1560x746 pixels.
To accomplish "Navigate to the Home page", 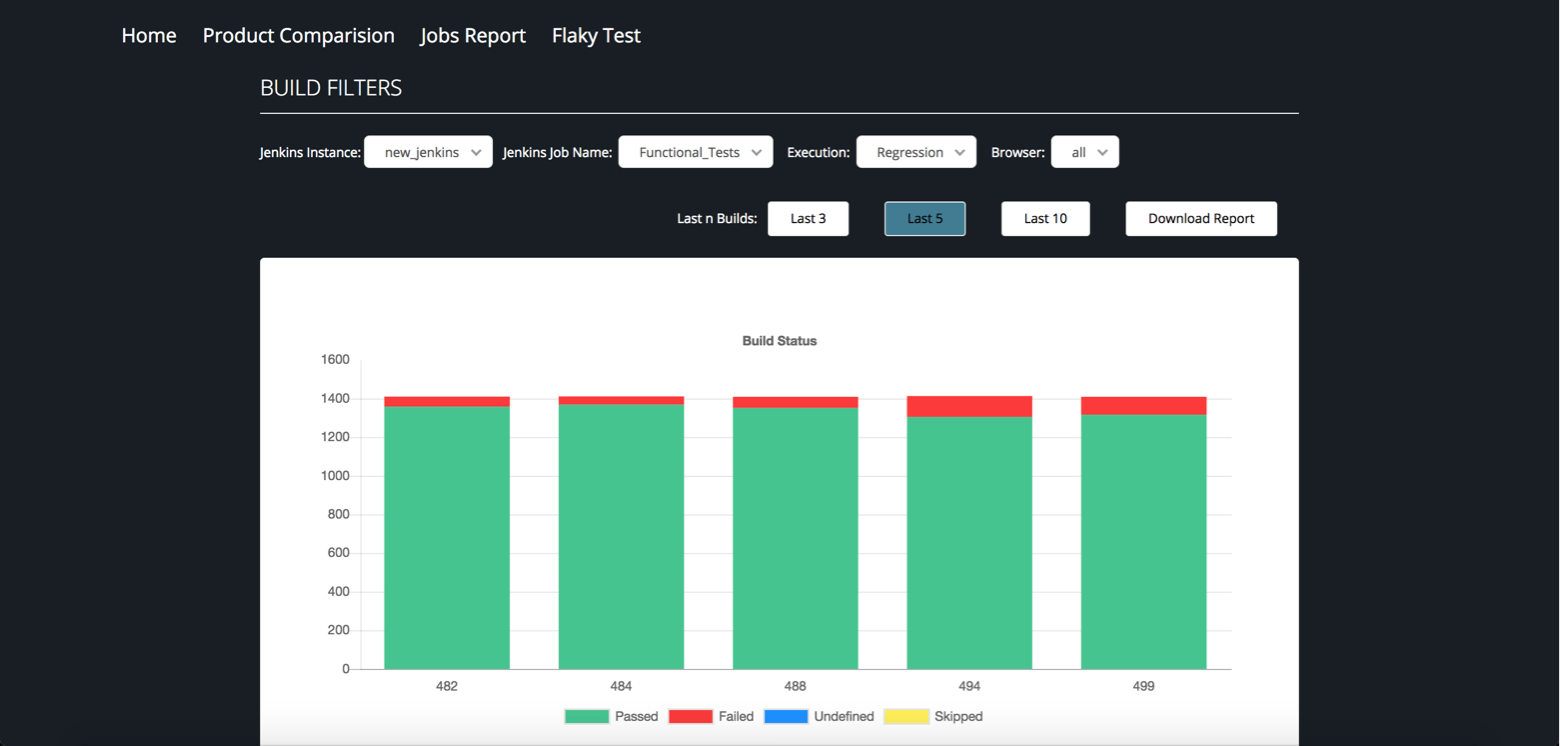I will point(148,35).
